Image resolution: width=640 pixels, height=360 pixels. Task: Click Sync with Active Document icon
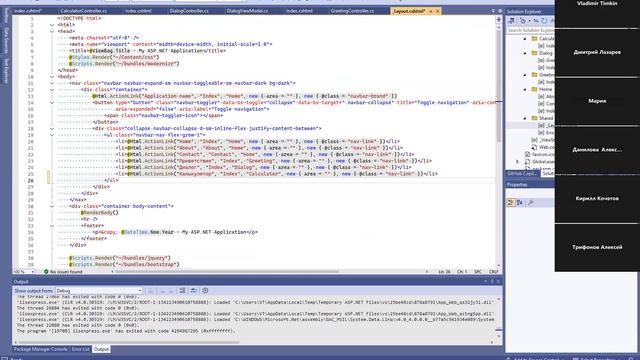point(536,20)
